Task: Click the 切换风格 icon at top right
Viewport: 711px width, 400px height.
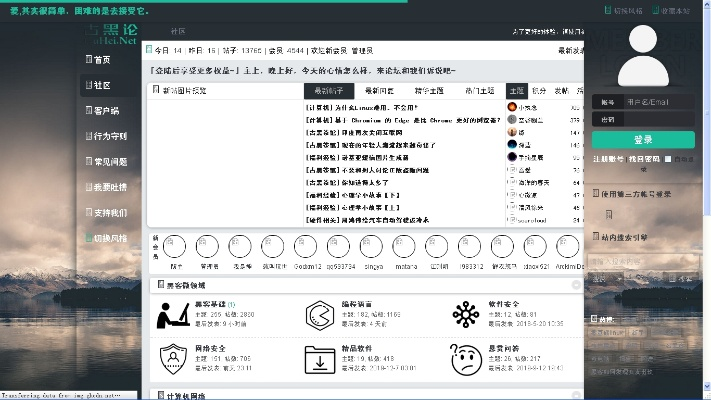Action: 611,10
